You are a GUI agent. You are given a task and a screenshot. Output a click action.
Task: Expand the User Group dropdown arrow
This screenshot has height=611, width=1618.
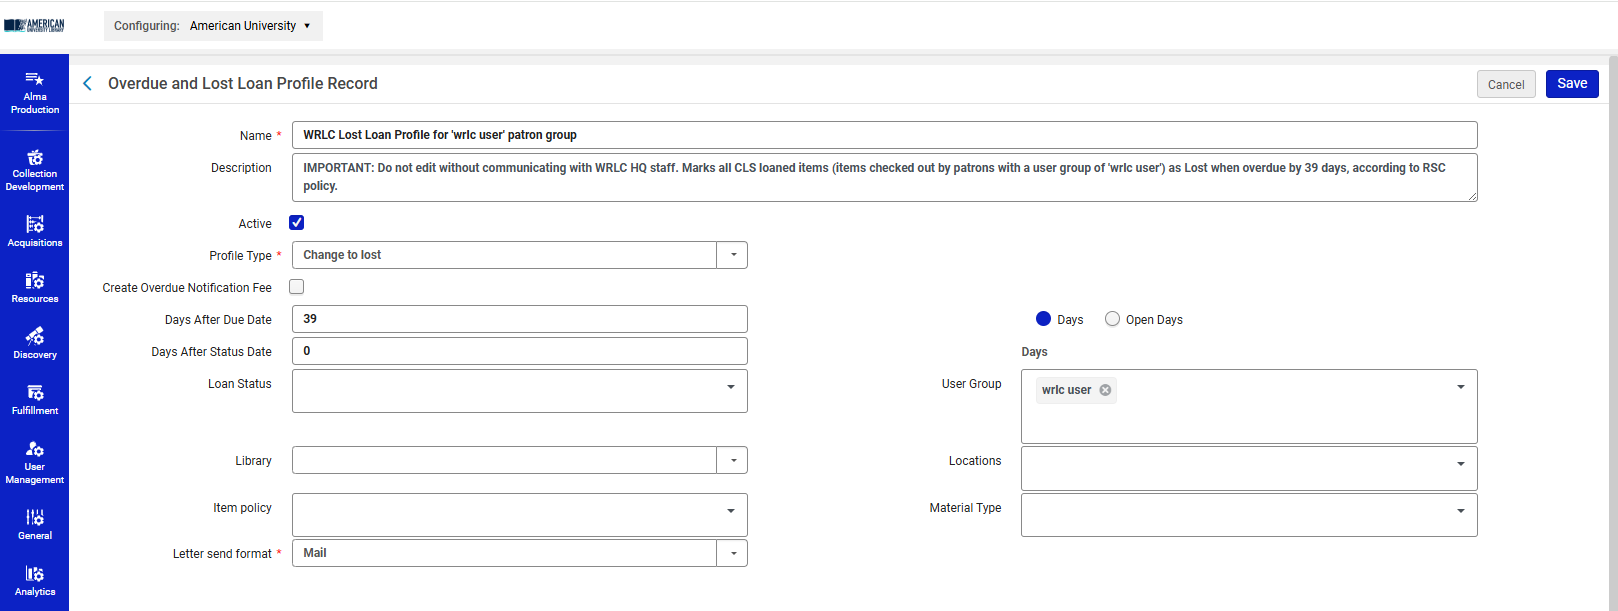click(x=1461, y=386)
